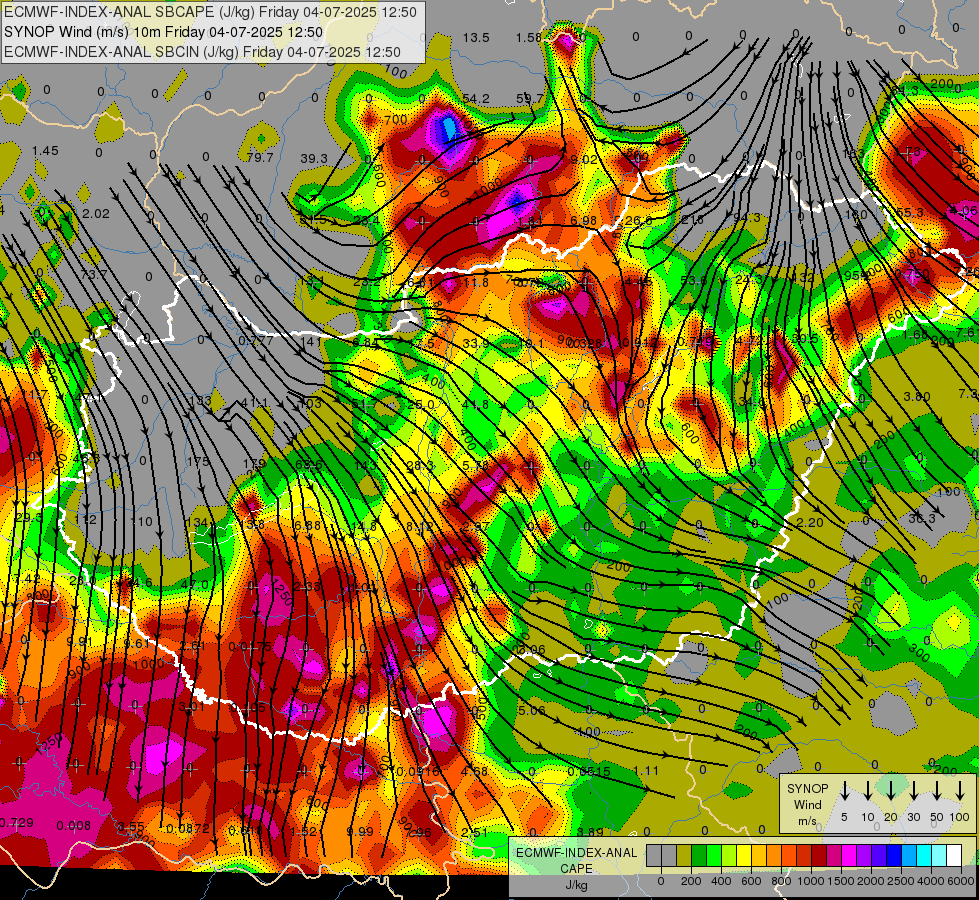Click the 110 value on the map
Image resolution: width=979 pixels, height=900 pixels.
point(141,522)
